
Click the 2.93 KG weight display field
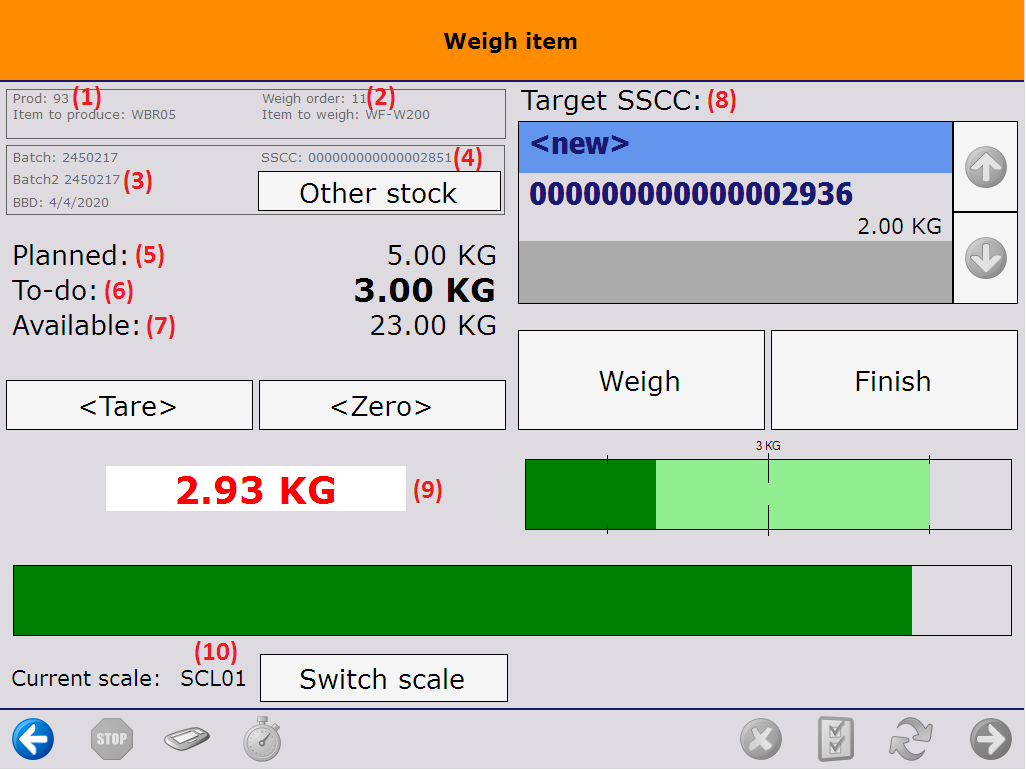click(x=256, y=489)
